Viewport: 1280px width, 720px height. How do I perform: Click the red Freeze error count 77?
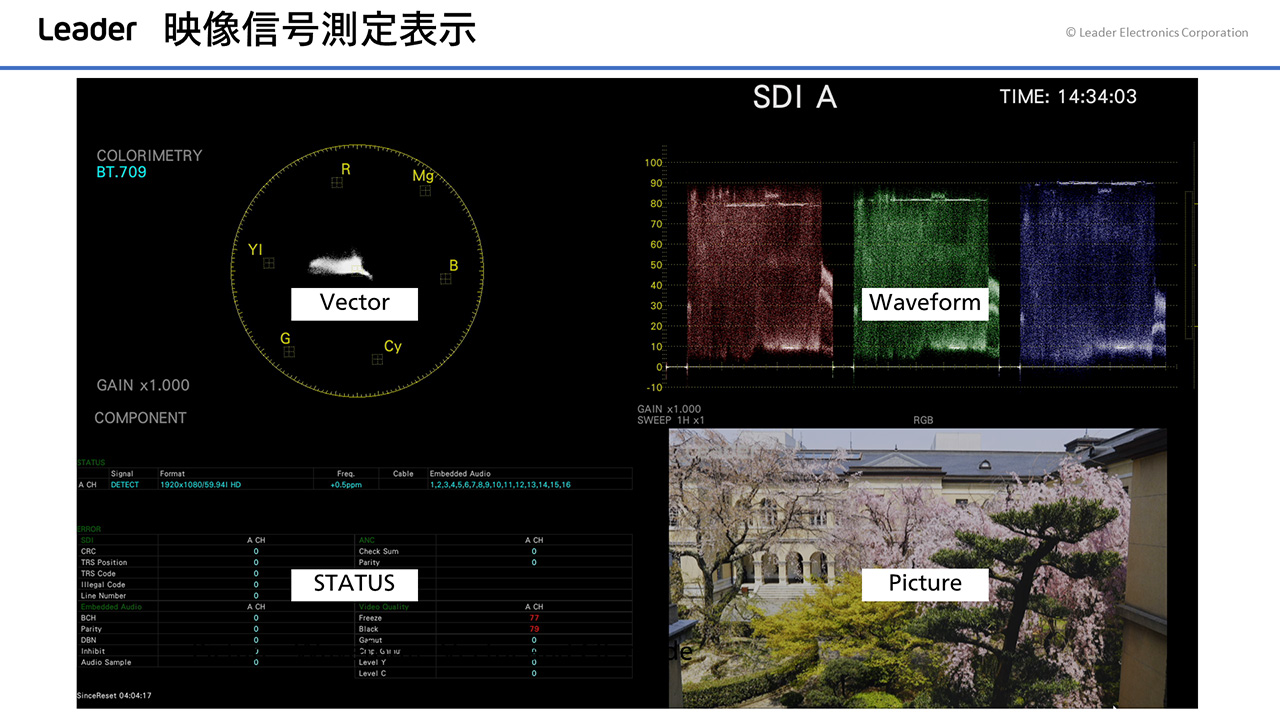534,618
